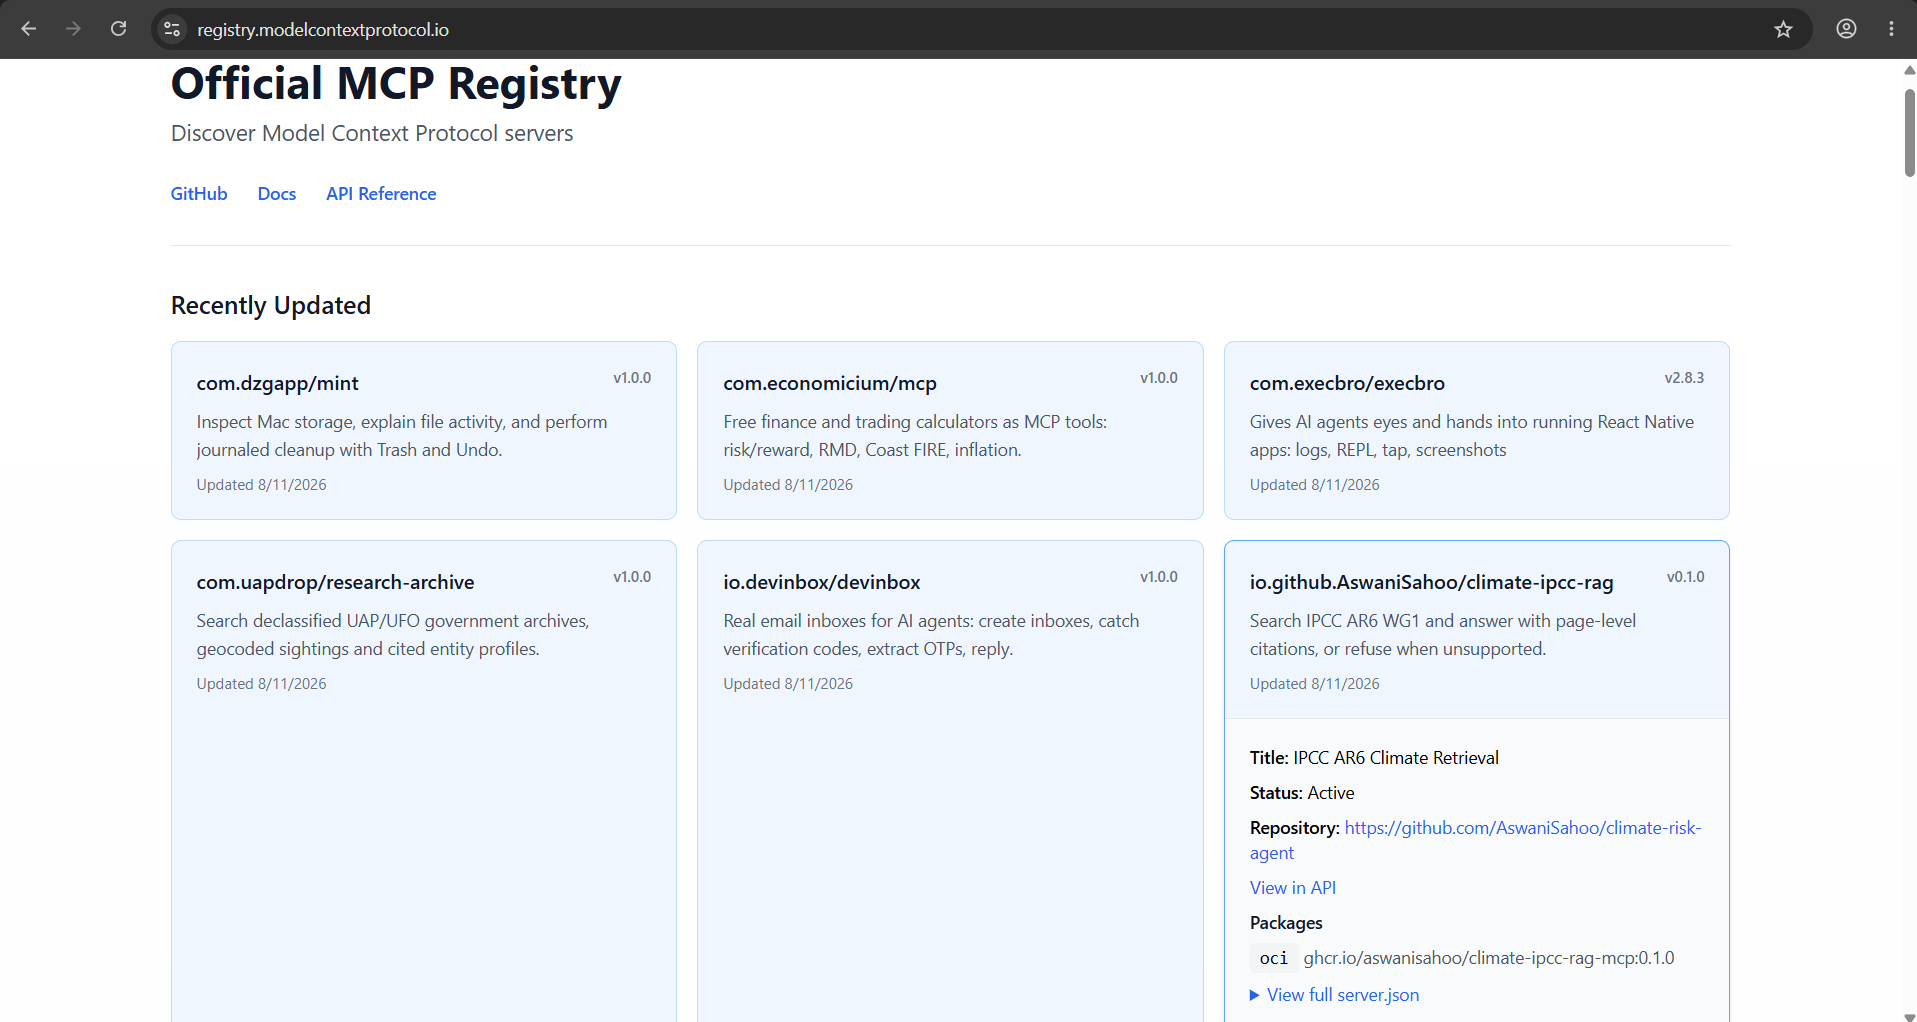Click the Title: IPCC AR6 Climate Retrieval line

click(1374, 758)
